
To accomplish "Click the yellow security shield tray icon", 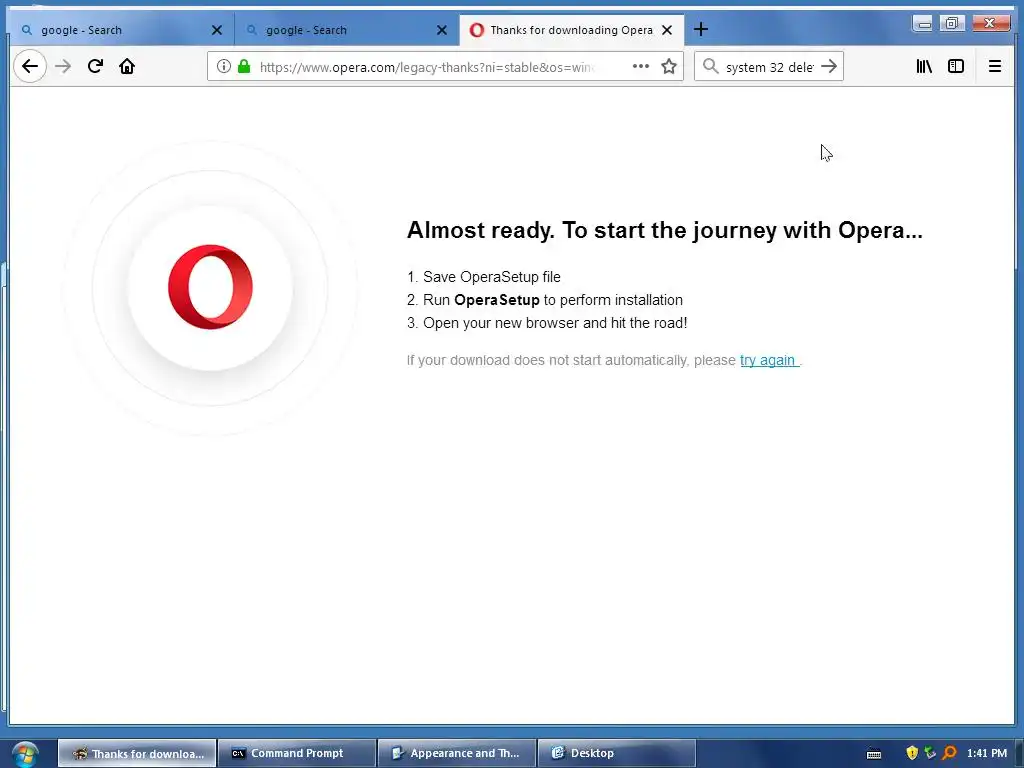I will coord(912,753).
